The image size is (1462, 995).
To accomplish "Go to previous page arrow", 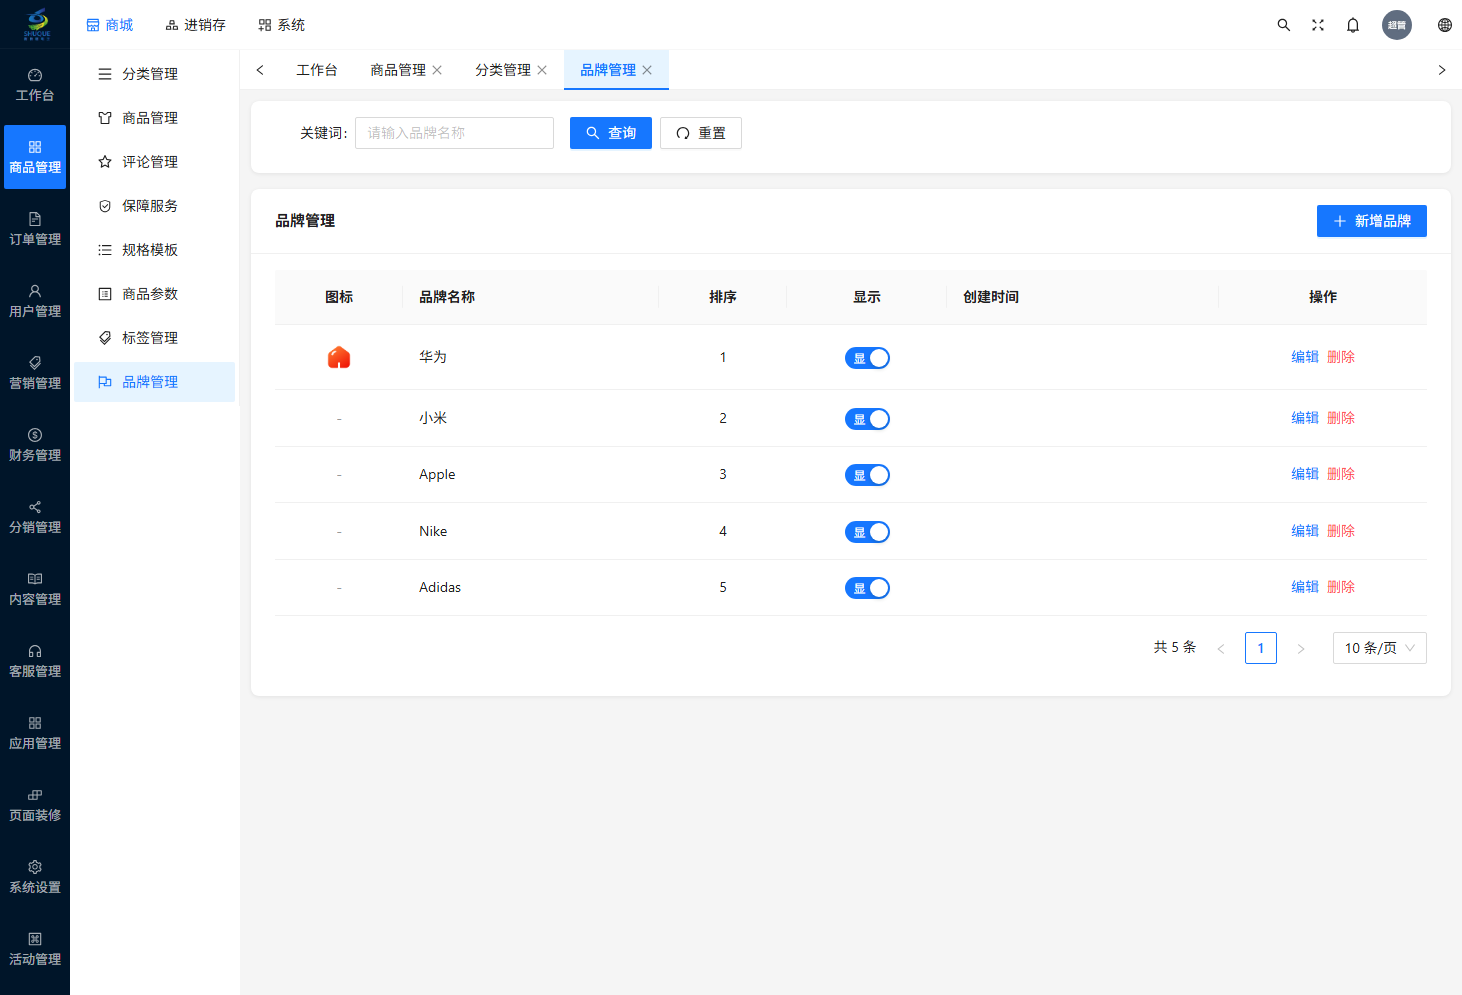I will [1221, 648].
